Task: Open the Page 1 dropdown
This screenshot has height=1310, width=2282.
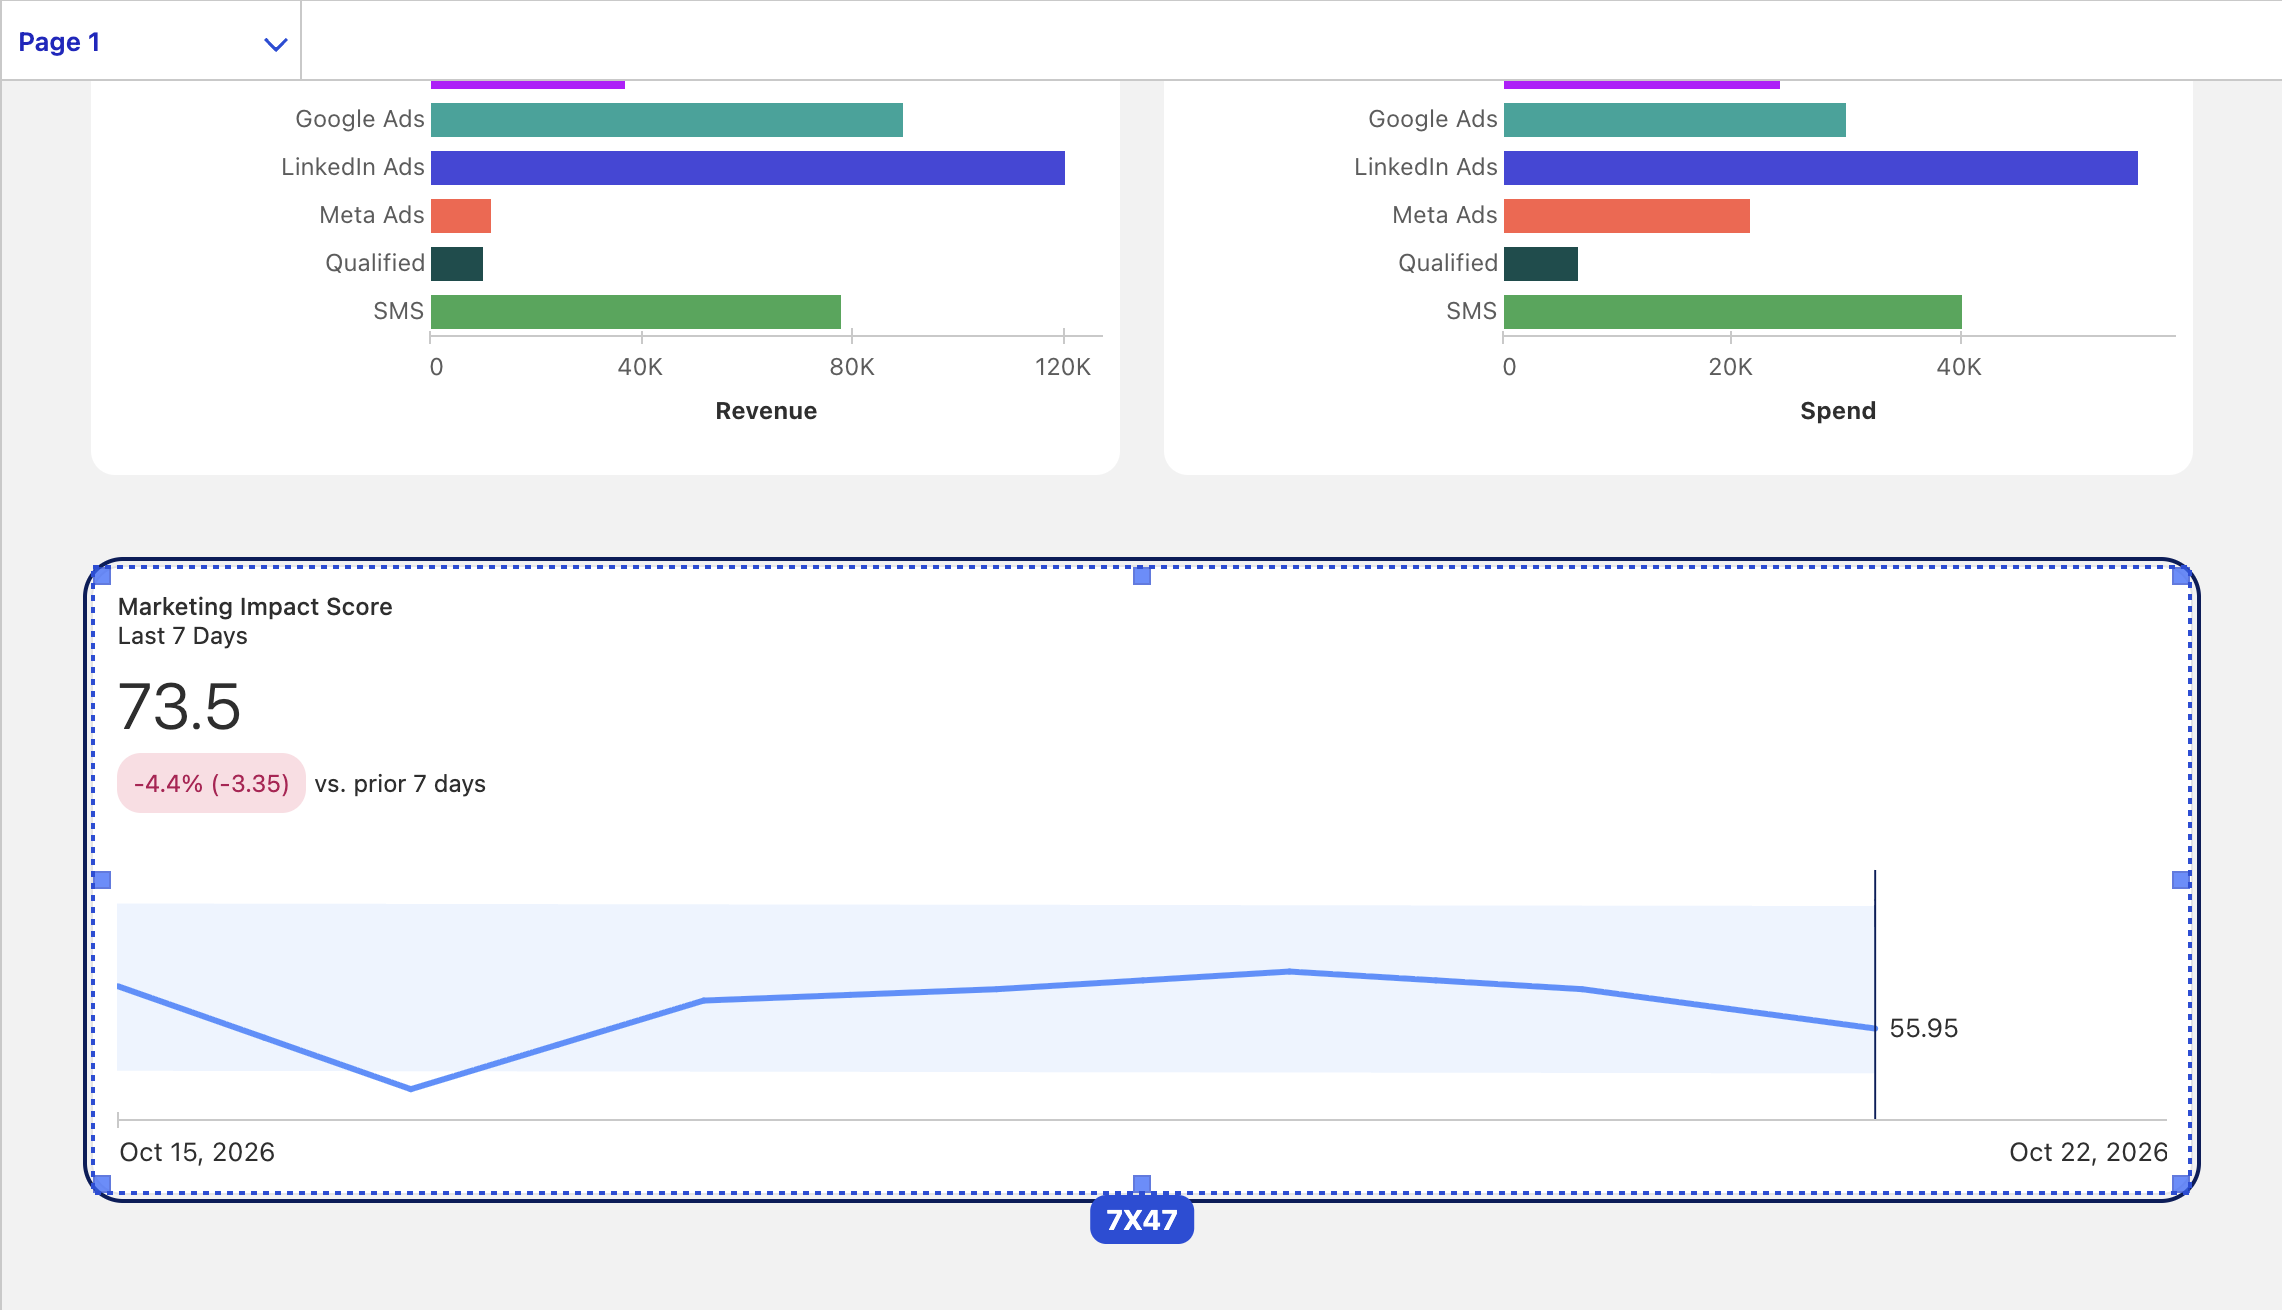Action: click(151, 42)
